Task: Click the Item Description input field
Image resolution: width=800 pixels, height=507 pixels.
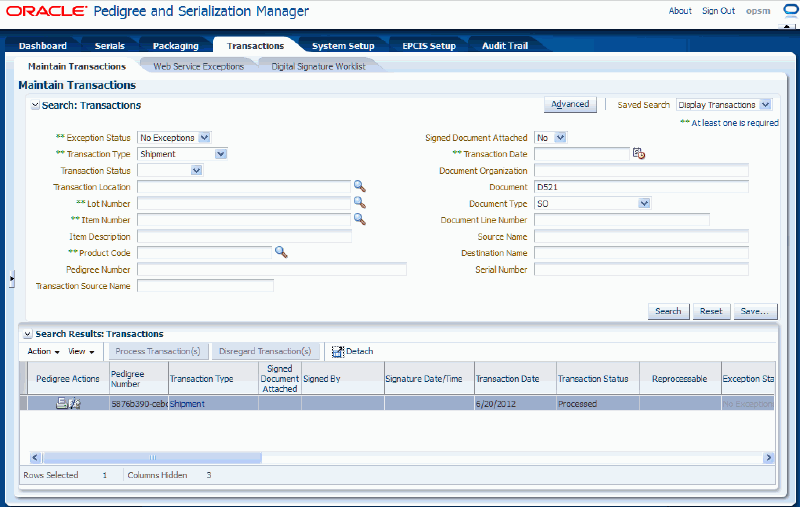Action: (x=244, y=236)
